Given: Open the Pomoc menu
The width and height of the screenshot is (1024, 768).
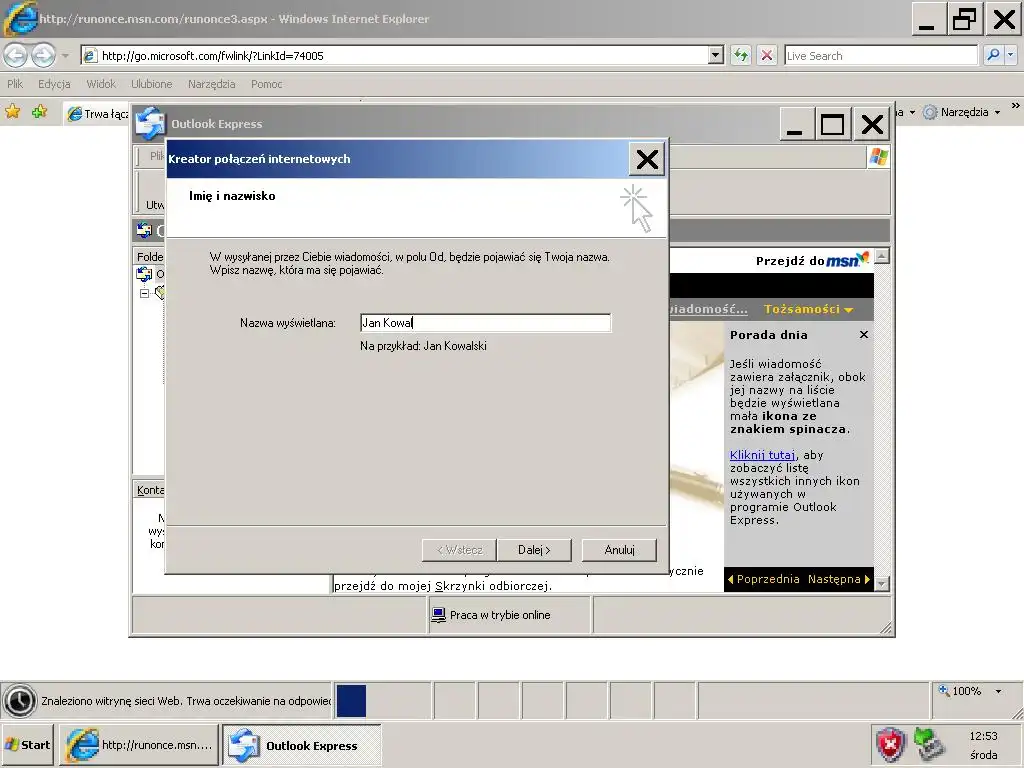Looking at the screenshot, I should coord(266,84).
